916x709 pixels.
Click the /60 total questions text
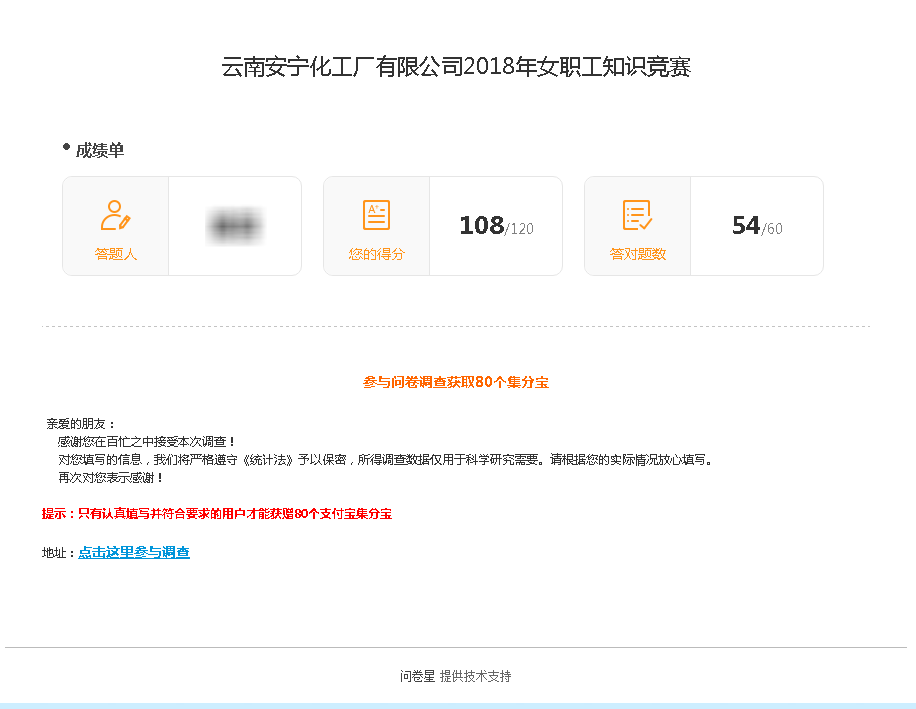coord(772,229)
